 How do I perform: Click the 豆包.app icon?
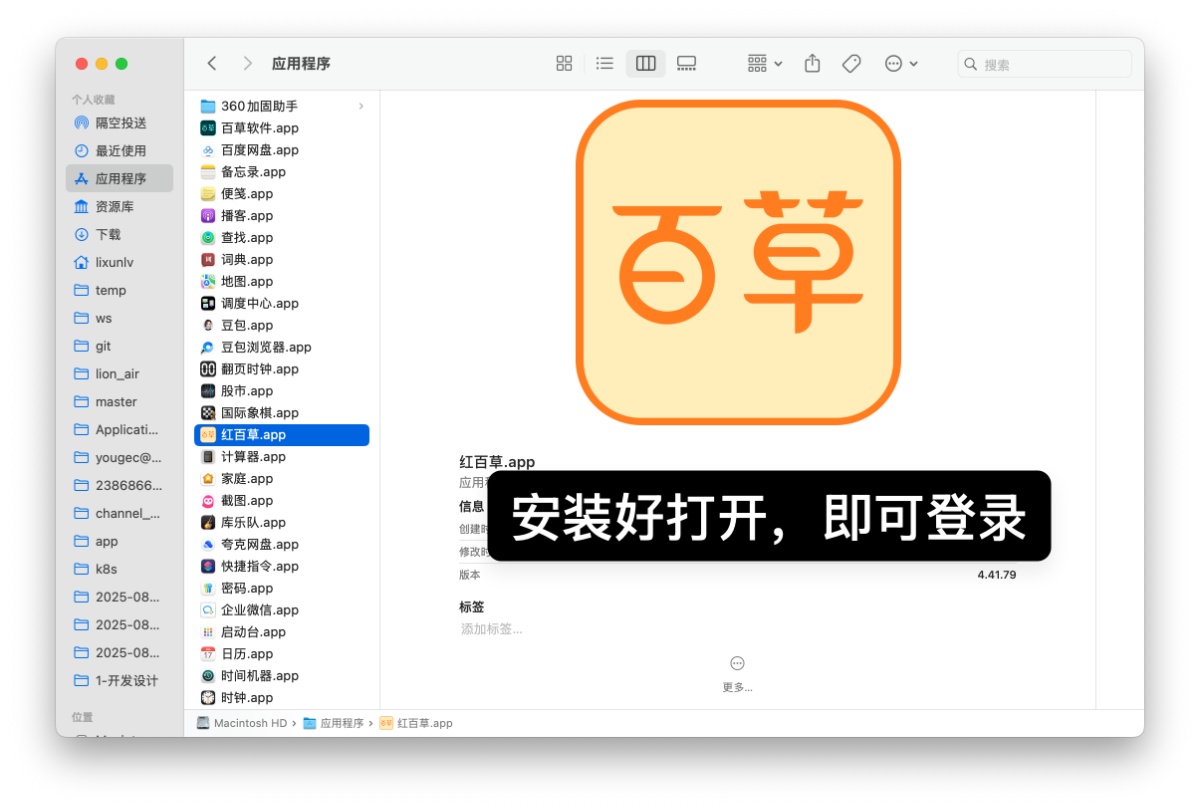[x=208, y=325]
